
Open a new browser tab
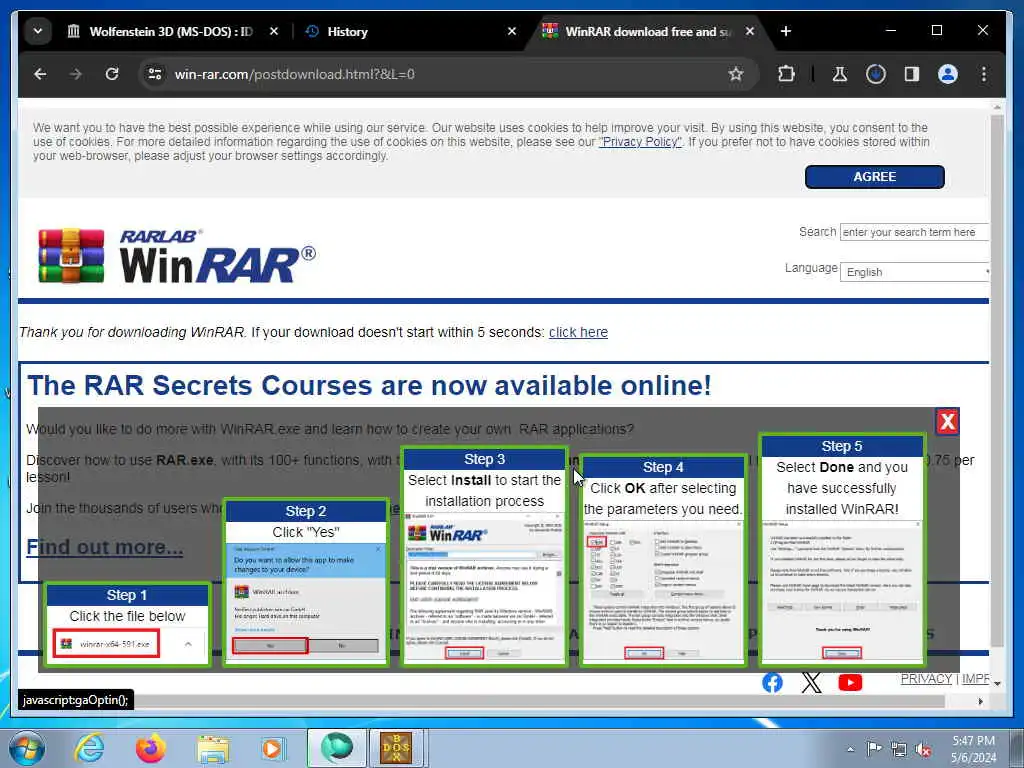pos(786,31)
